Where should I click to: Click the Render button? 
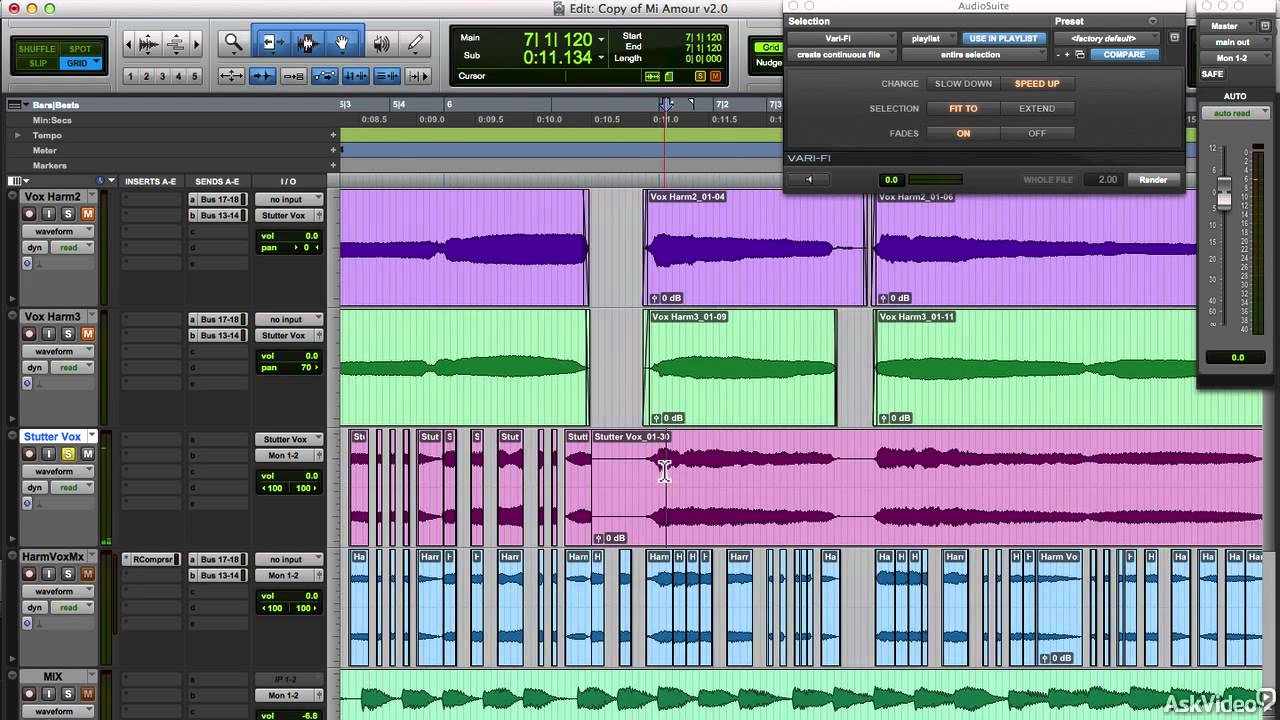[x=1153, y=180]
